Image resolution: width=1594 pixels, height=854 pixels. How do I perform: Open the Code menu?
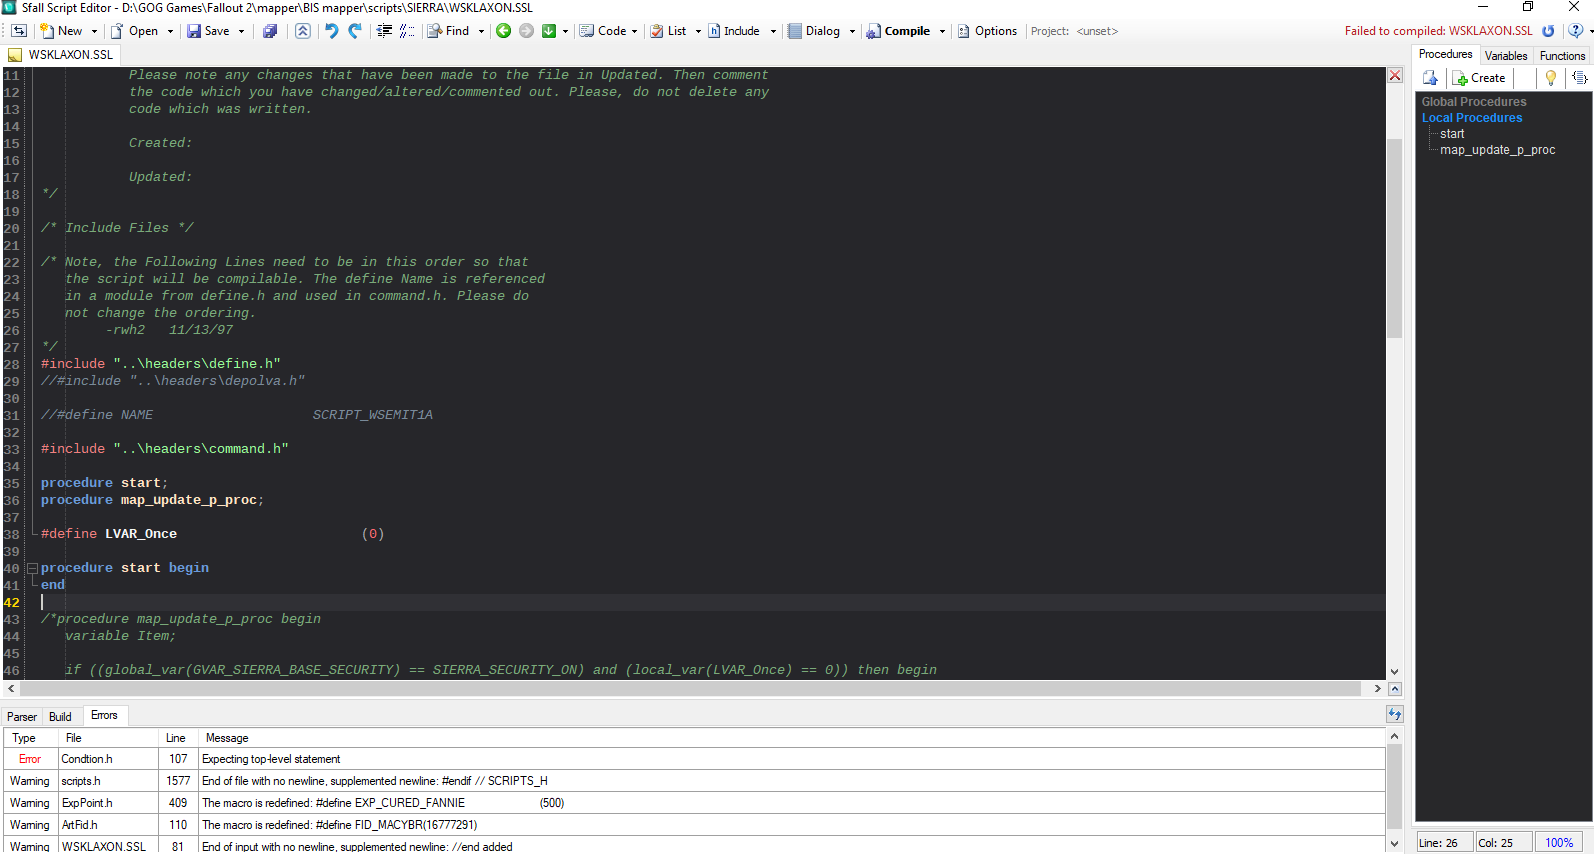608,31
